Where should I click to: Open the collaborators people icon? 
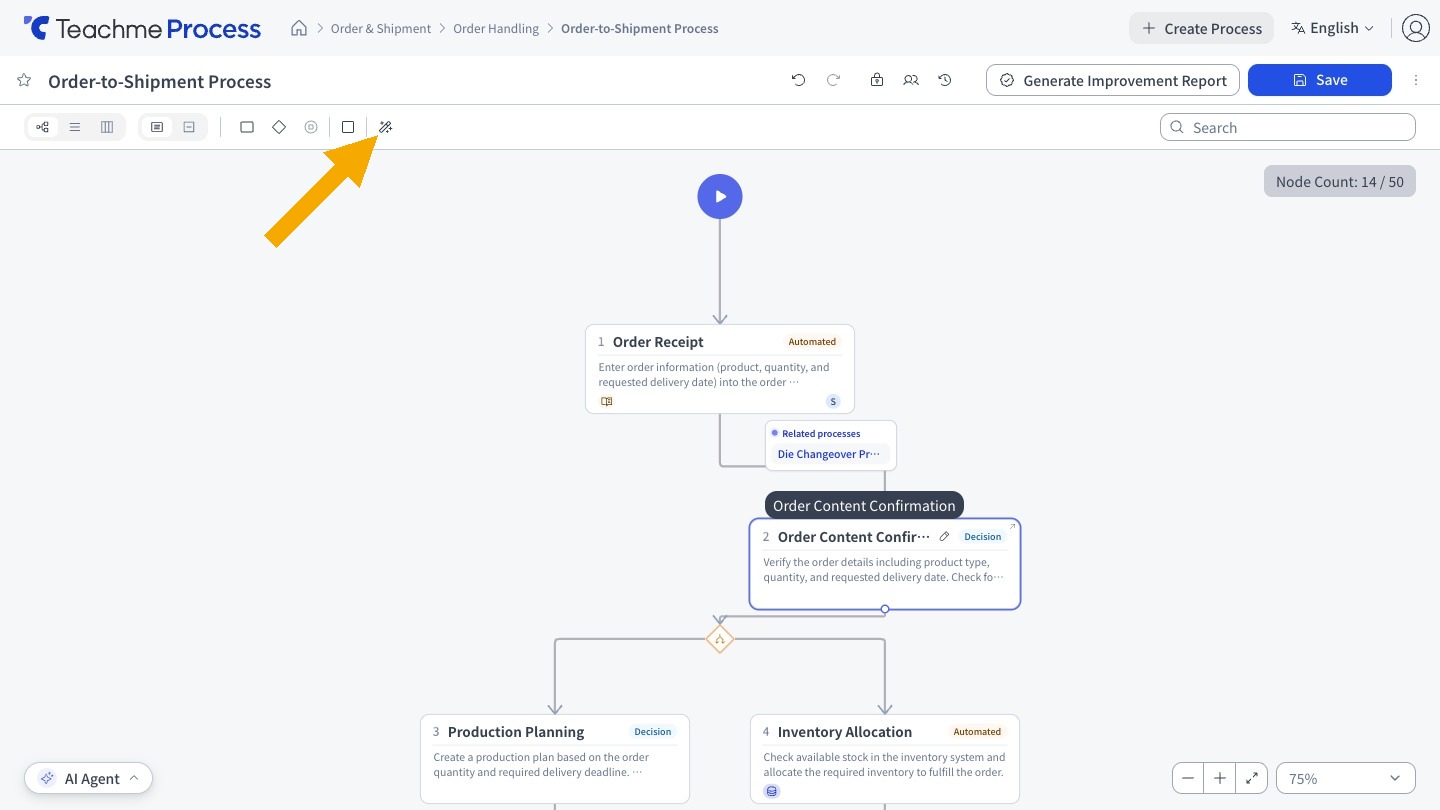911,80
